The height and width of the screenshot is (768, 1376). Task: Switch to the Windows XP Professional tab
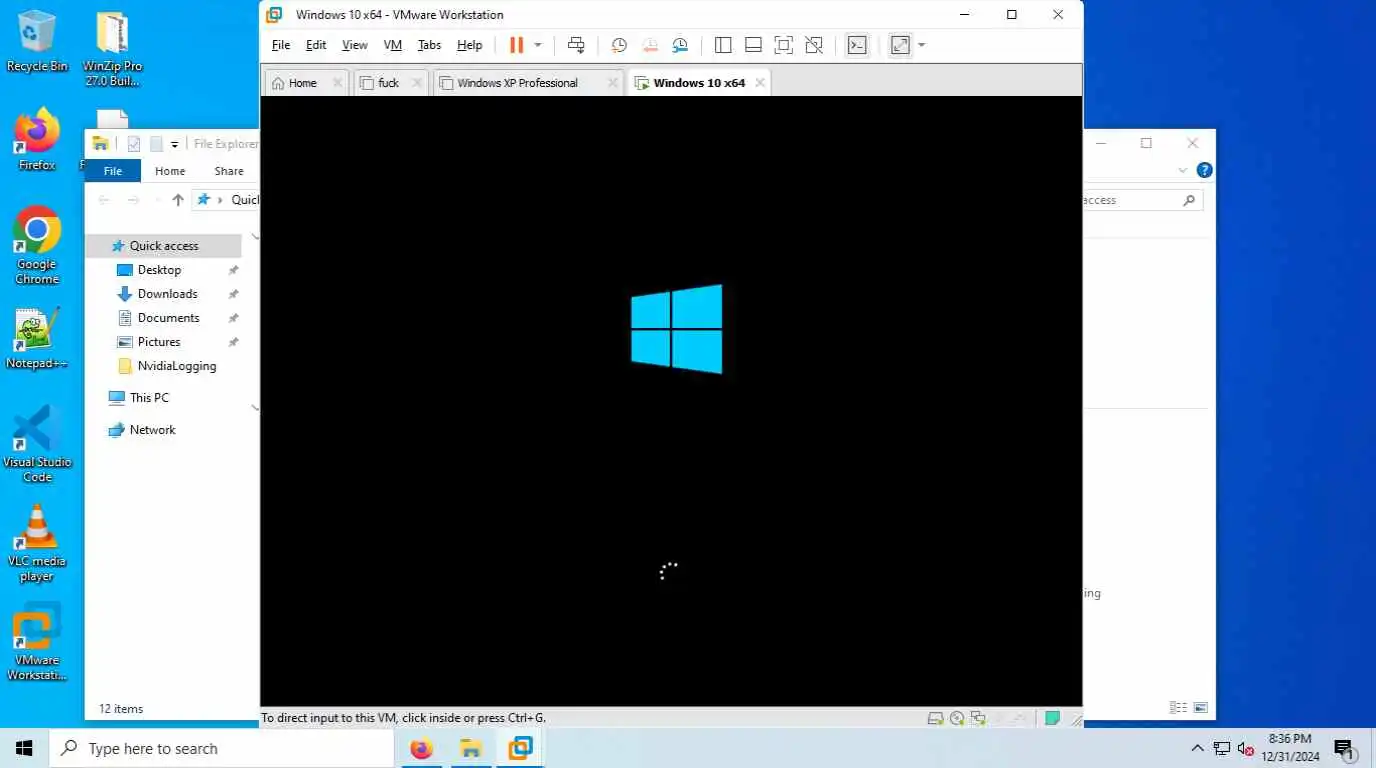point(518,83)
